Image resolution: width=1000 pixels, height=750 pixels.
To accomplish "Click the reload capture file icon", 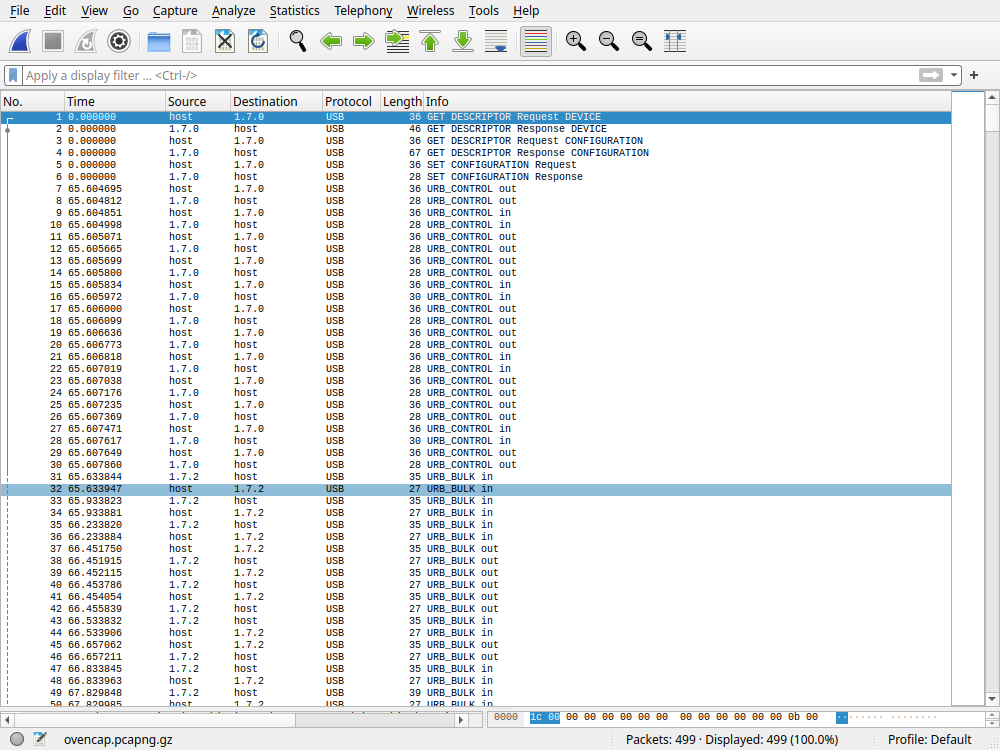I will 258,41.
